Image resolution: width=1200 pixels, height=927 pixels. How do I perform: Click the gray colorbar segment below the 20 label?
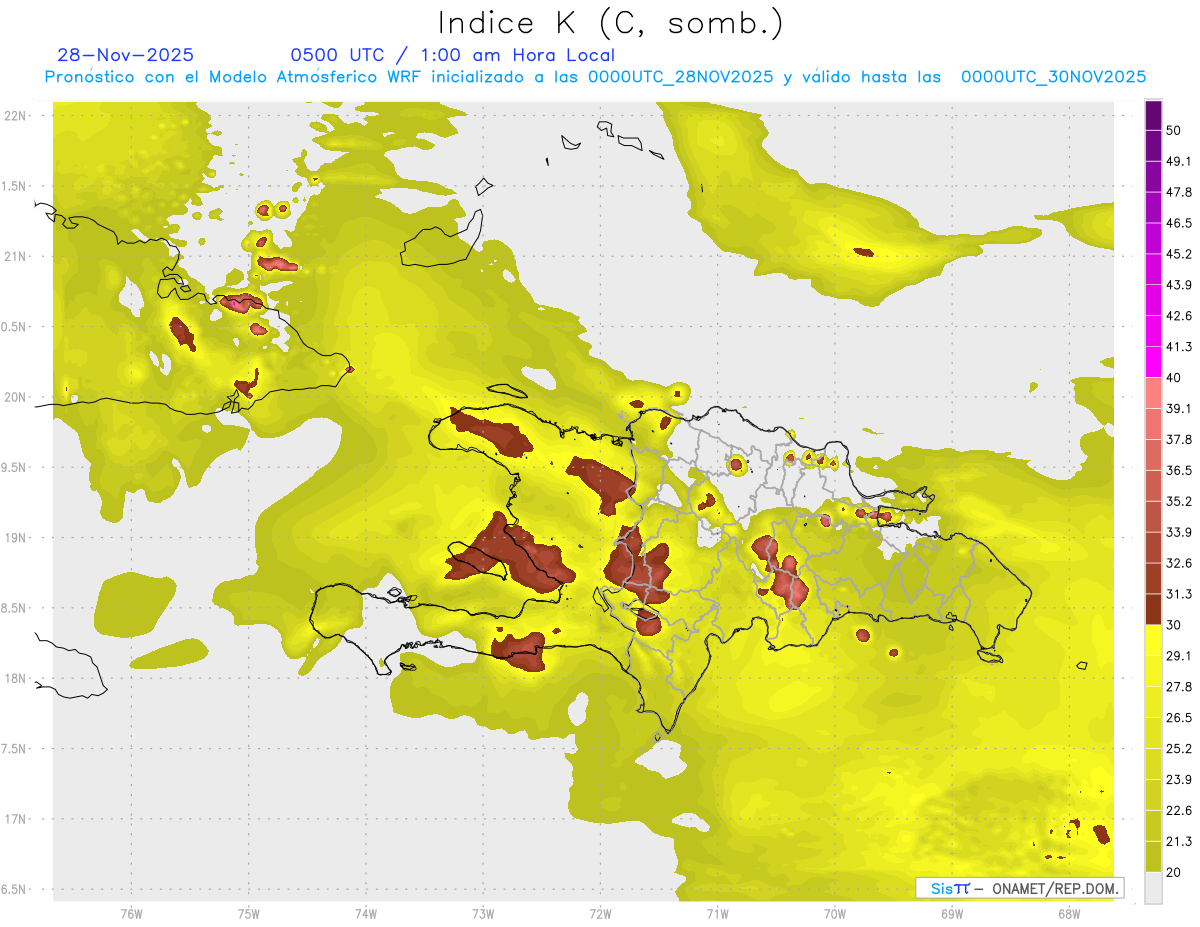(x=1153, y=887)
